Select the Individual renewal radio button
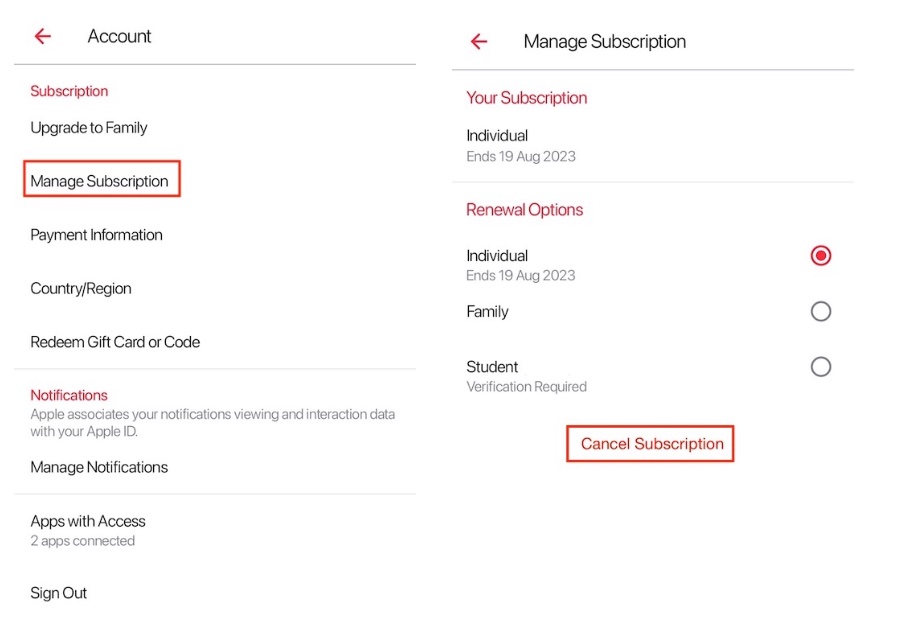 pos(820,256)
